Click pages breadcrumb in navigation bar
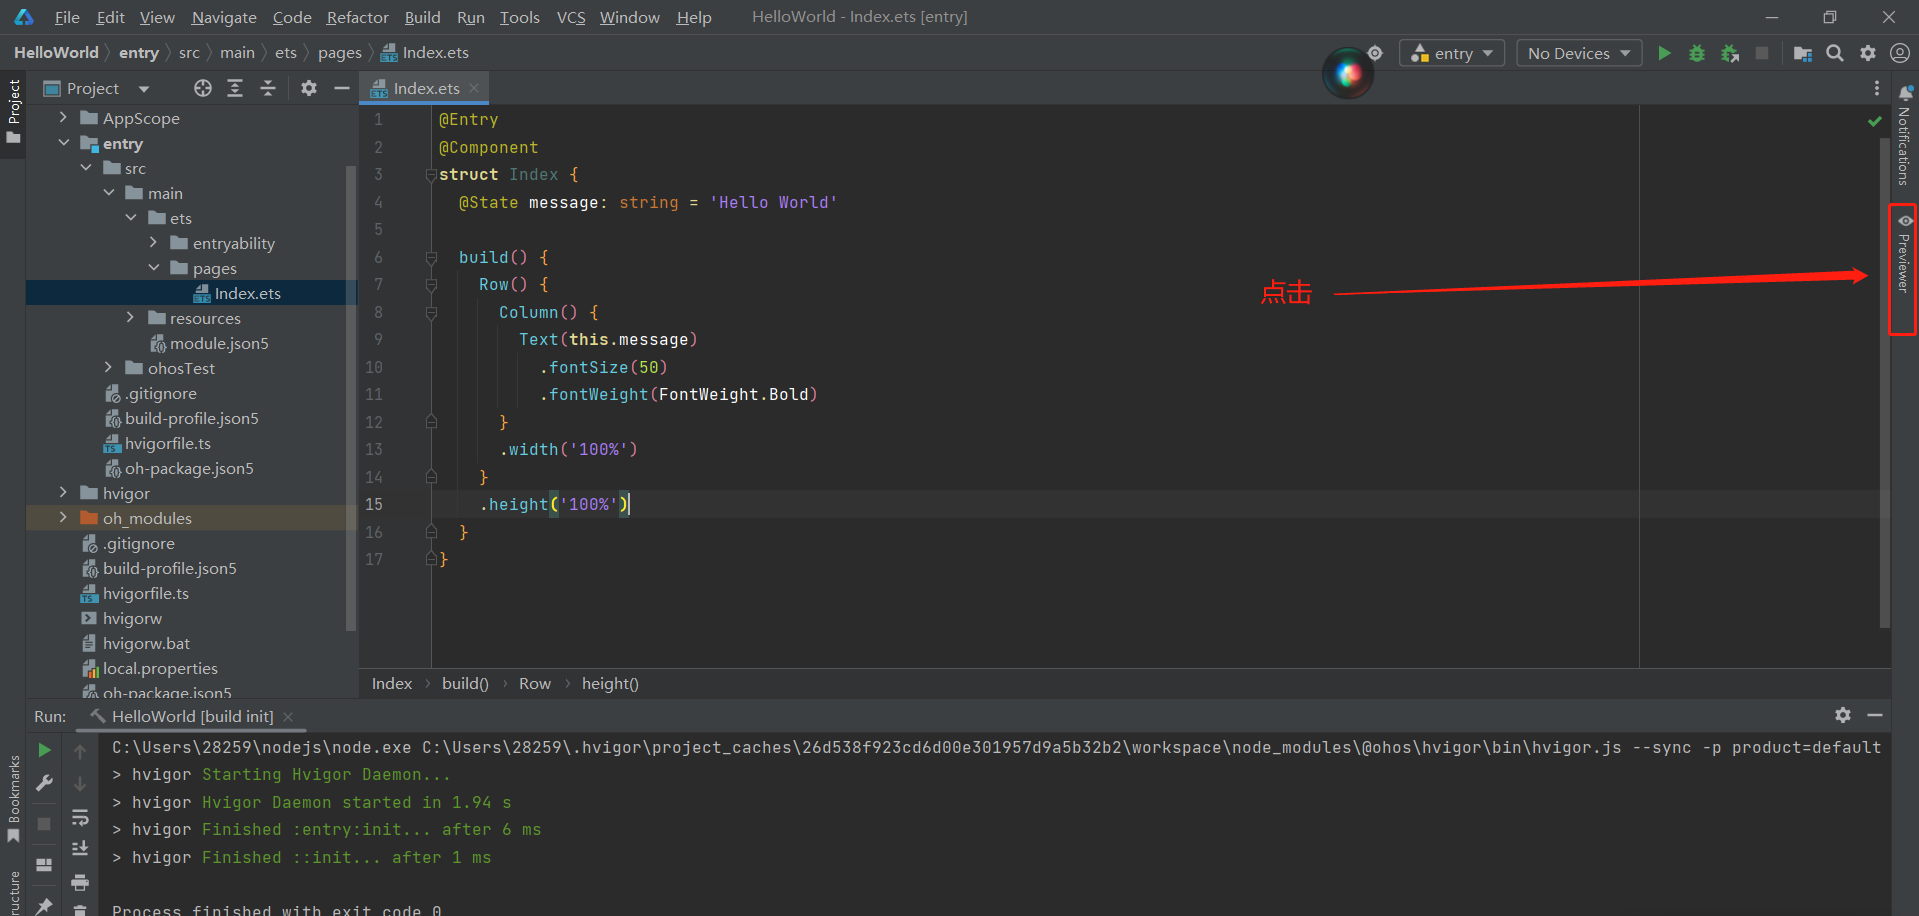This screenshot has height=916, width=1919. coord(339,53)
